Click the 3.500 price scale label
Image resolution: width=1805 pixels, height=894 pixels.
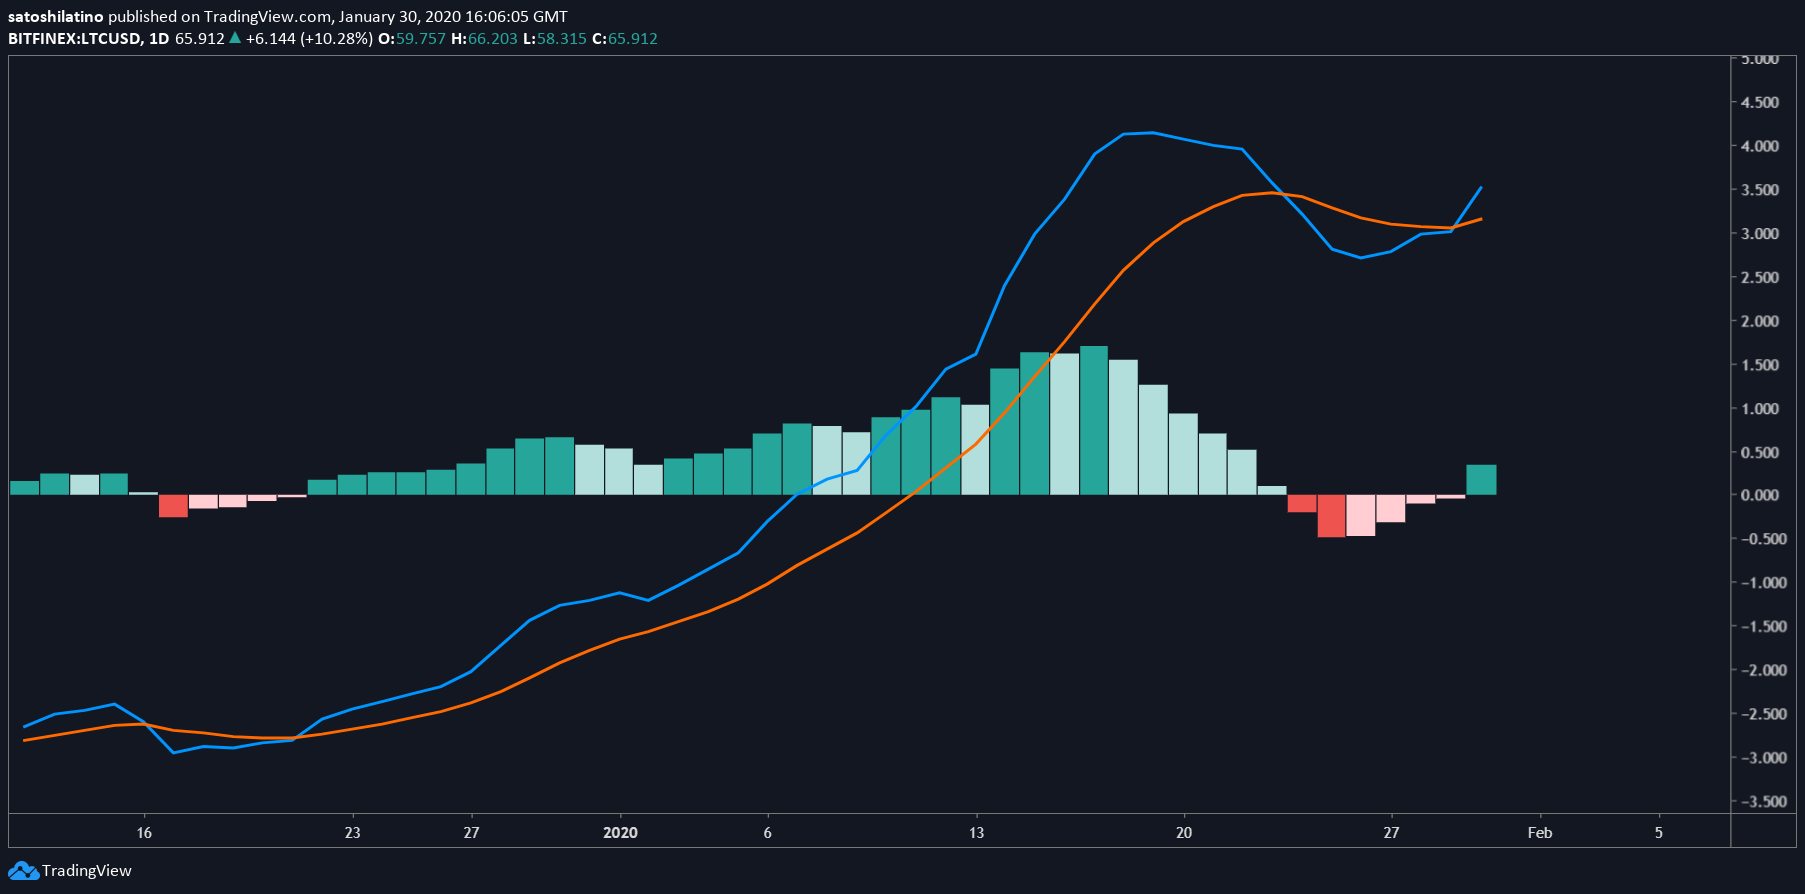pyautogui.click(x=1760, y=190)
